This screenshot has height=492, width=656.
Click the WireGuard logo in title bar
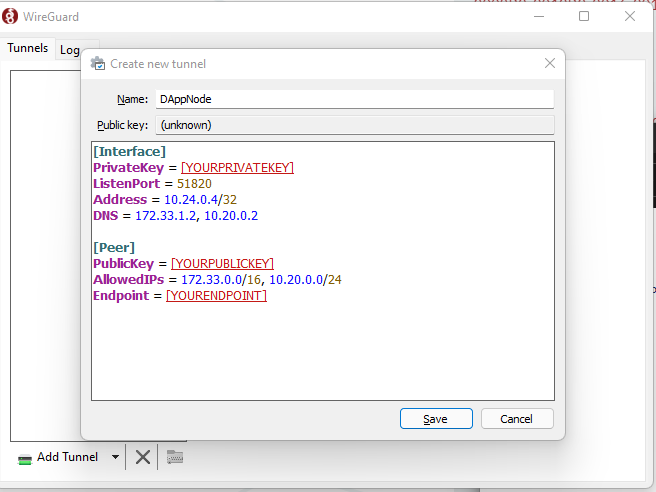pyautogui.click(x=10, y=16)
